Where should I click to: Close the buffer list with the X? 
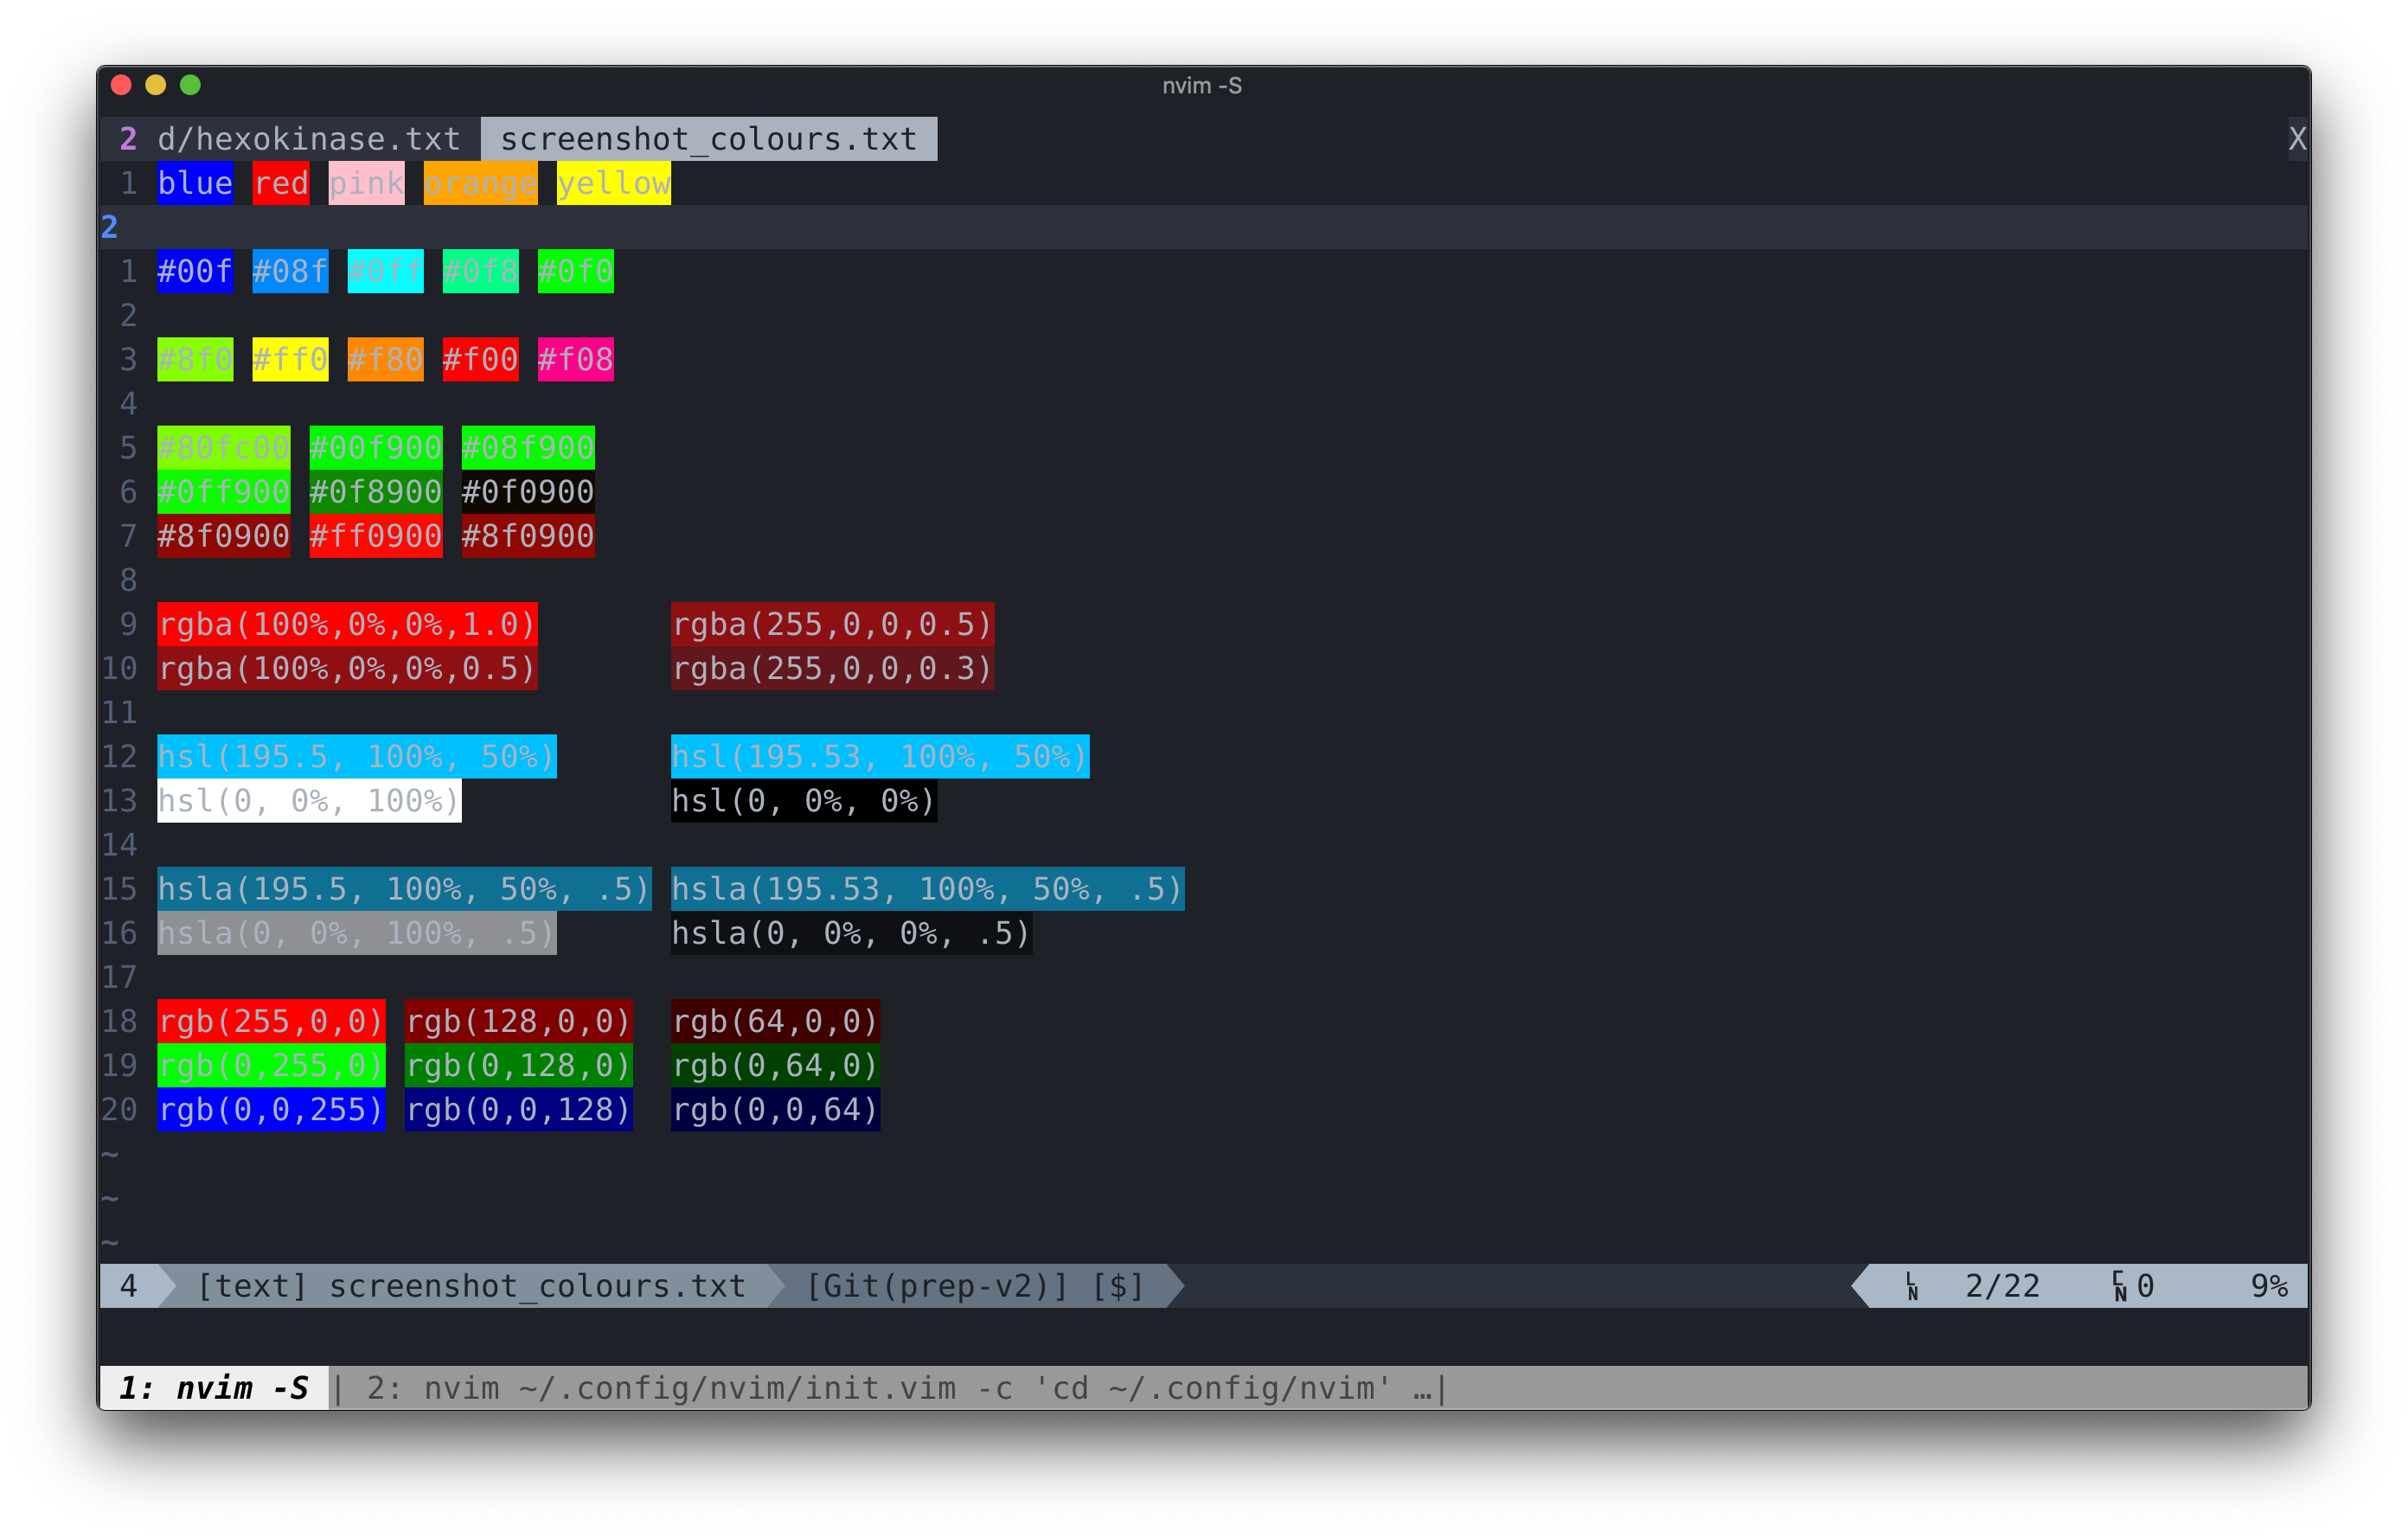click(2297, 139)
